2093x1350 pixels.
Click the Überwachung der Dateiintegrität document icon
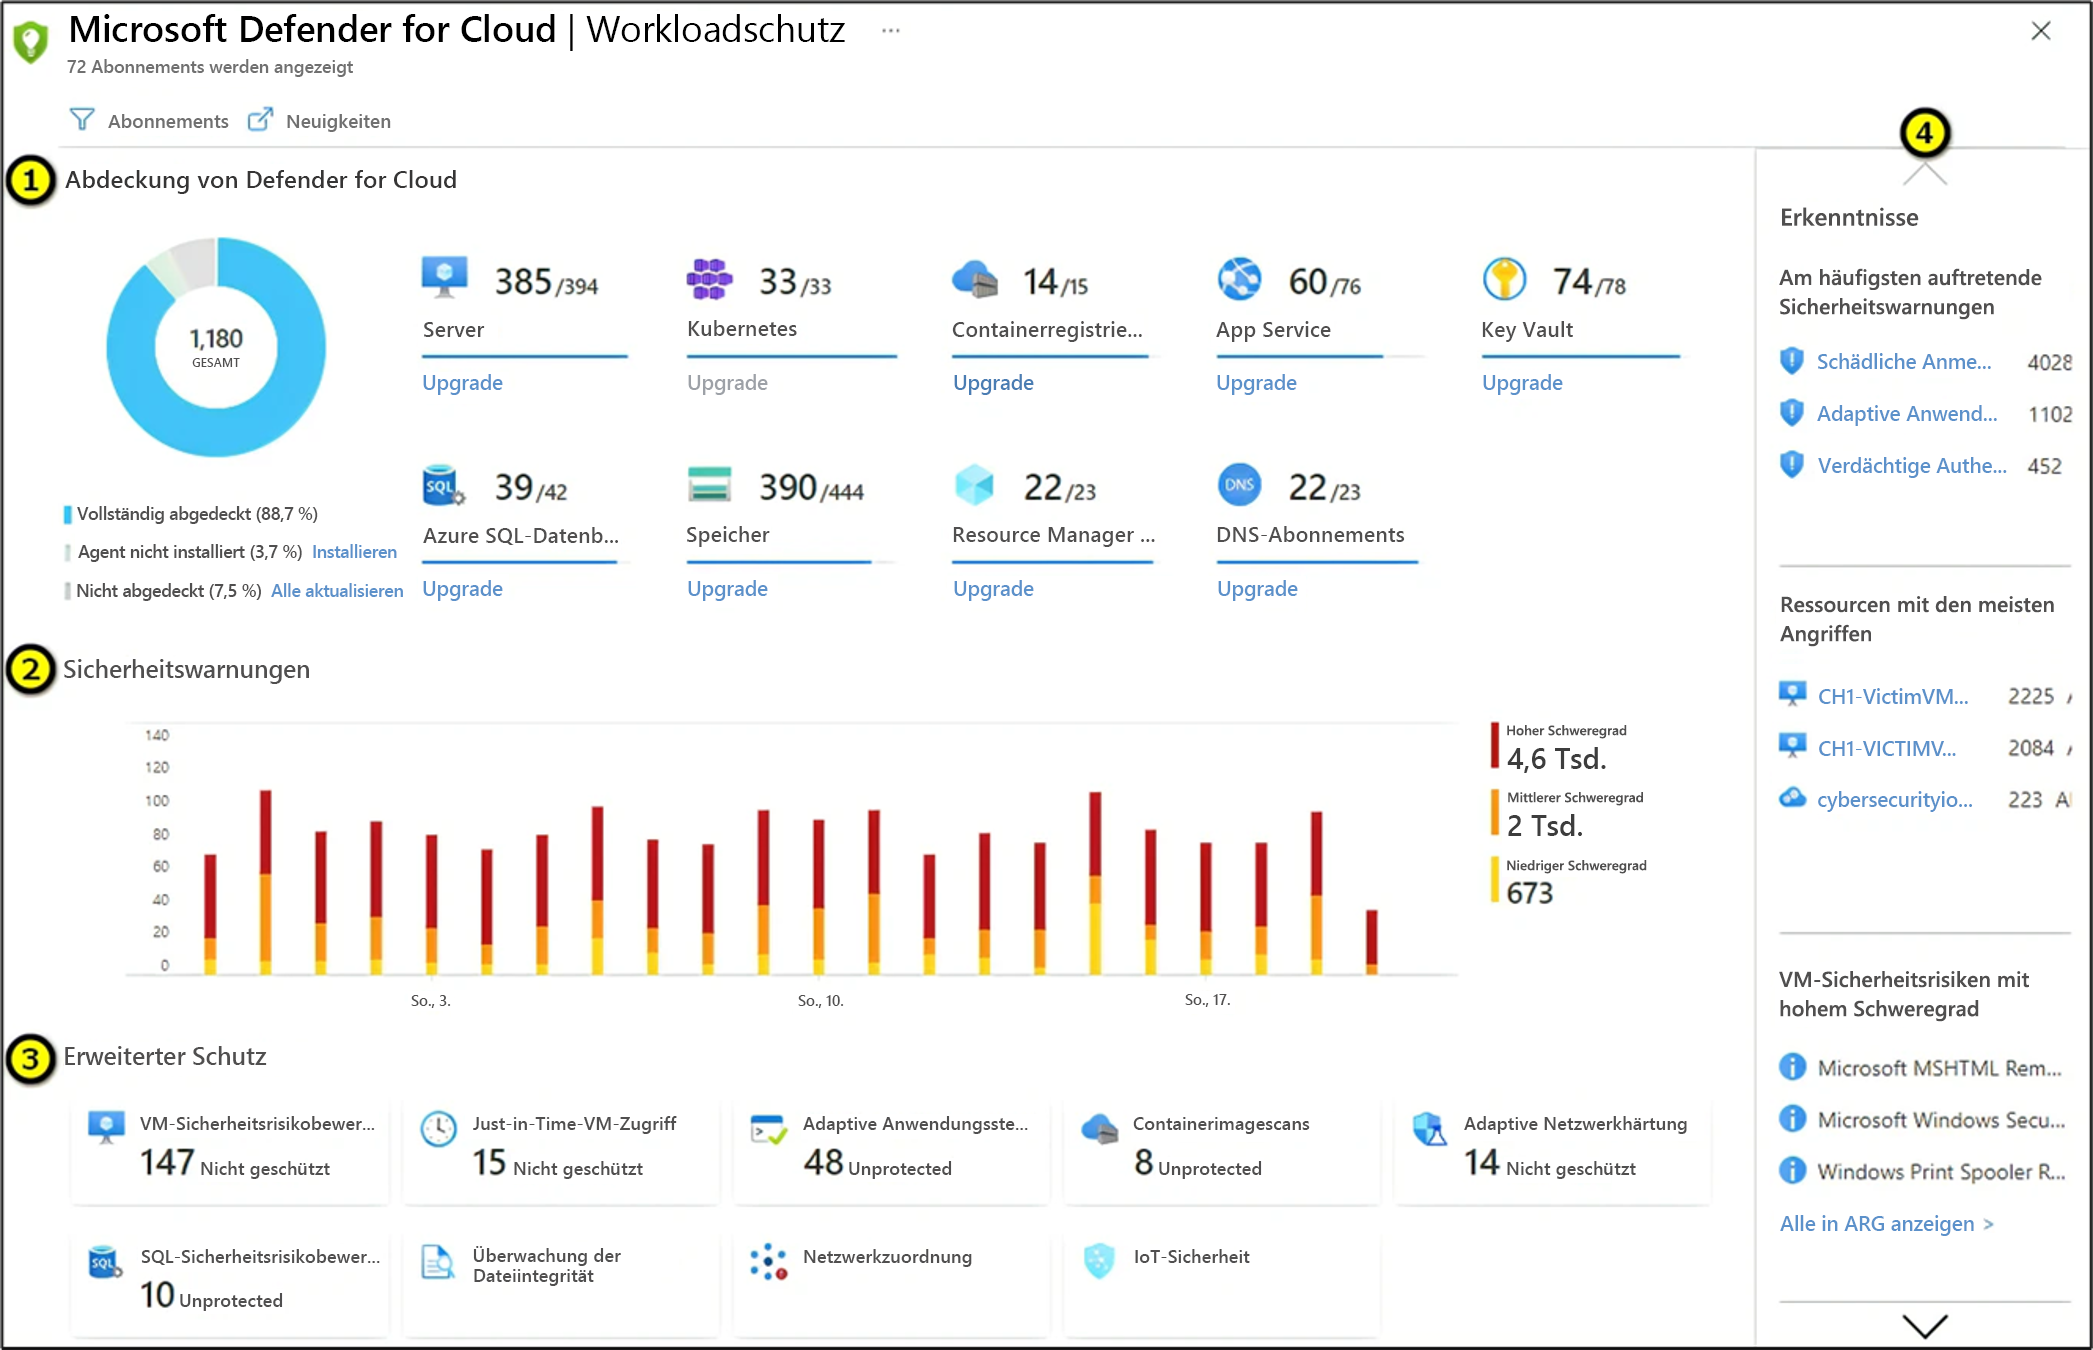tap(438, 1262)
